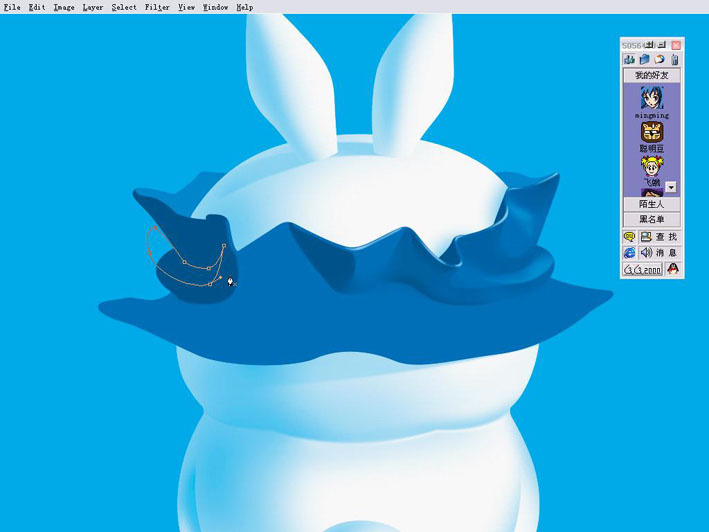The image size is (709, 532).
Task: Click the blue folder icon in the QQ panel
Action: pyautogui.click(x=644, y=60)
